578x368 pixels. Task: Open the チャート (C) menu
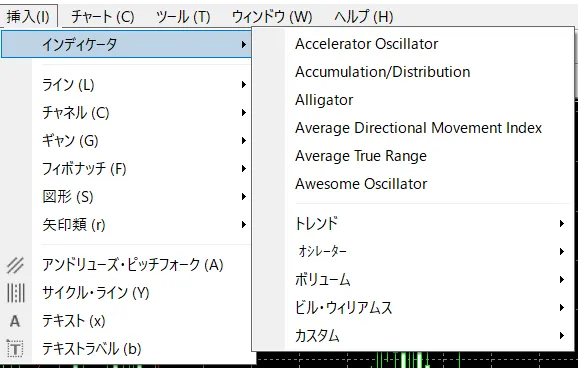(103, 17)
